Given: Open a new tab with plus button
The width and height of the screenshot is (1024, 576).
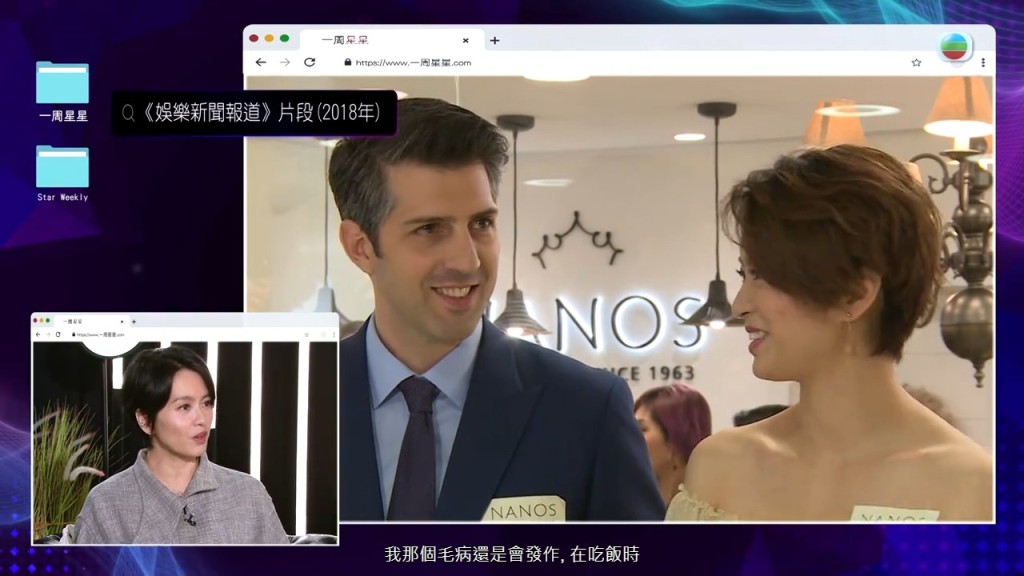Looking at the screenshot, I should click(494, 40).
